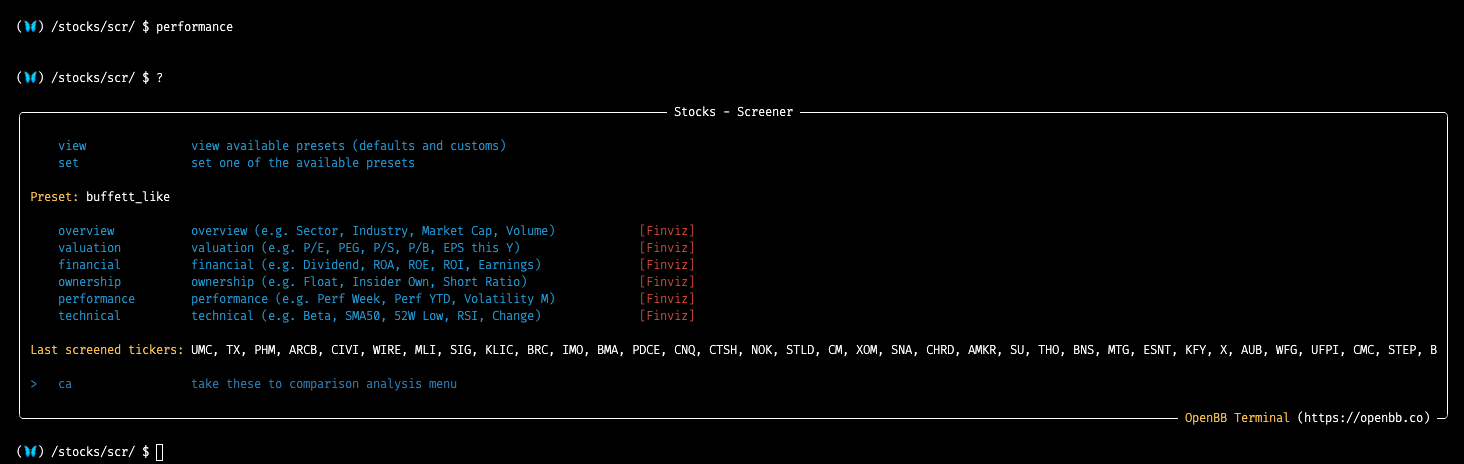The height and width of the screenshot is (464, 1464).
Task: Select the 'ca' comparison analysis command
Action: click(x=65, y=384)
